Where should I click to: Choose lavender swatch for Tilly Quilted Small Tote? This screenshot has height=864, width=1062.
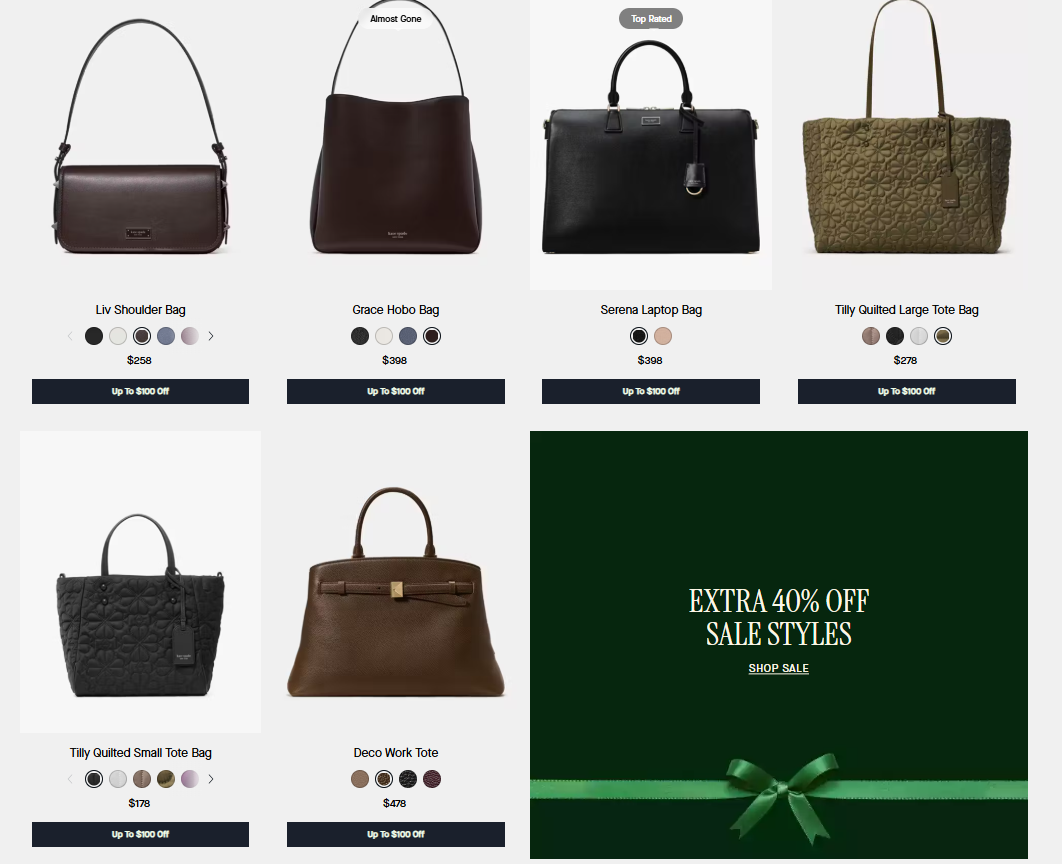coord(190,779)
